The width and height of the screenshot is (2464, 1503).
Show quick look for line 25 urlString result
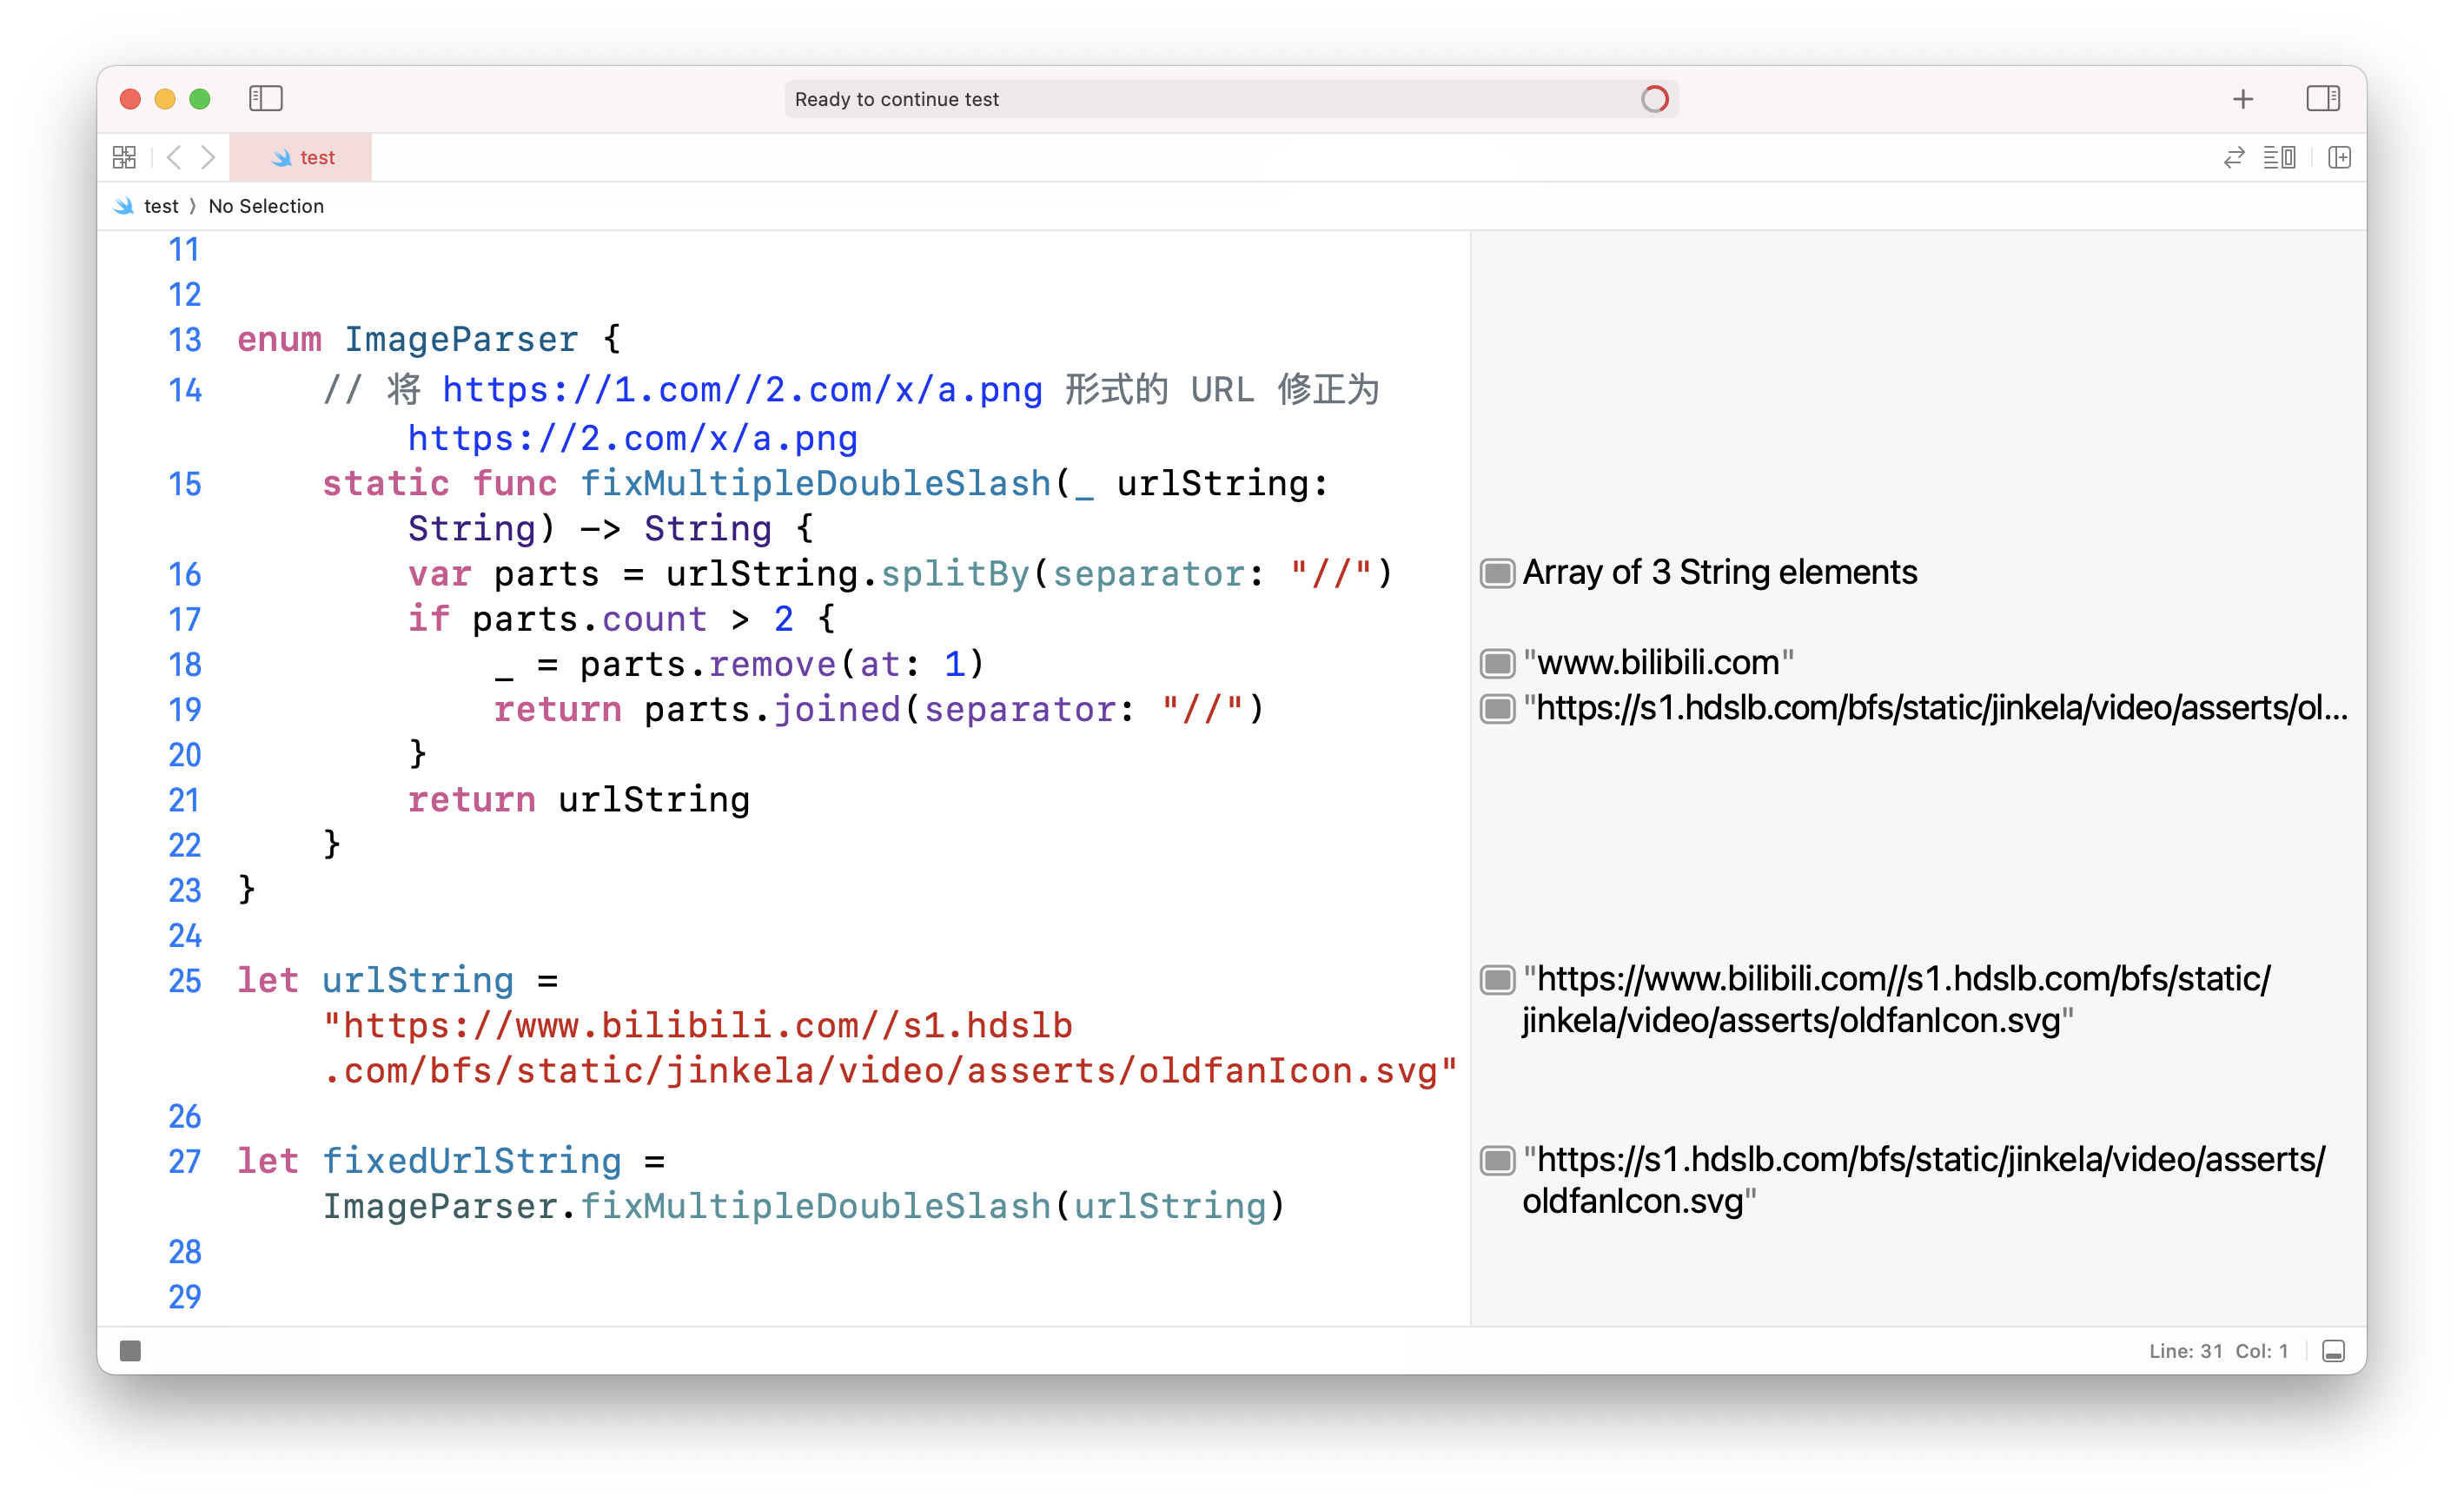pos(1497,979)
